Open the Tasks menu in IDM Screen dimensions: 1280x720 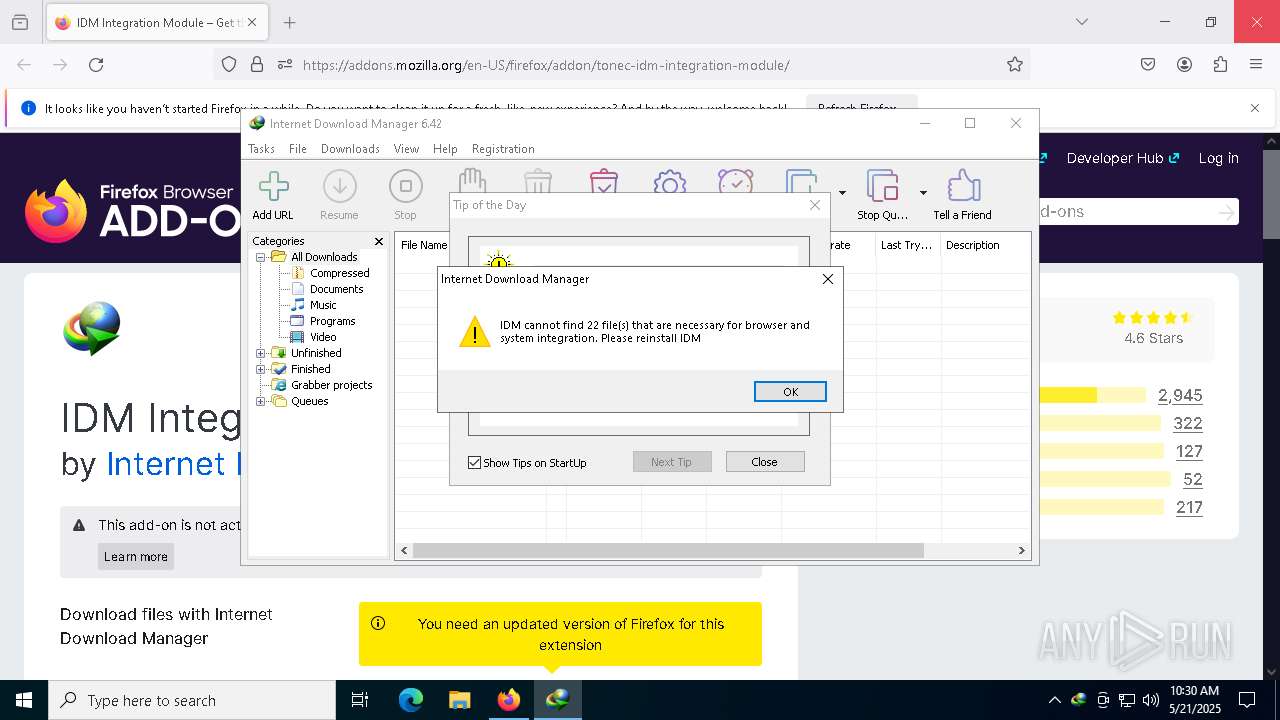click(261, 149)
